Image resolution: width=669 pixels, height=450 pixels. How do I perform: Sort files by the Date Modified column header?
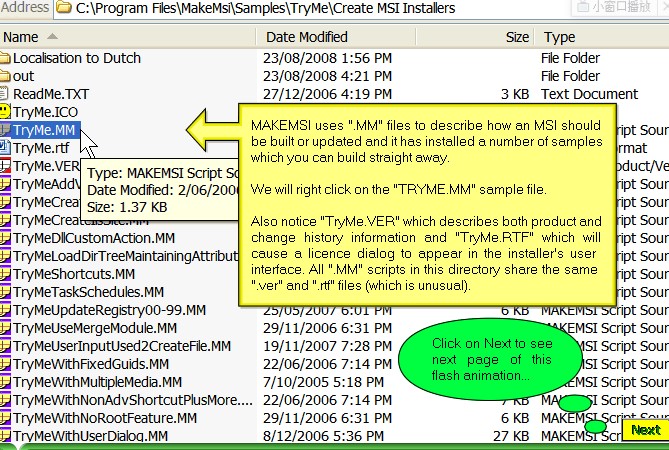tap(336, 37)
